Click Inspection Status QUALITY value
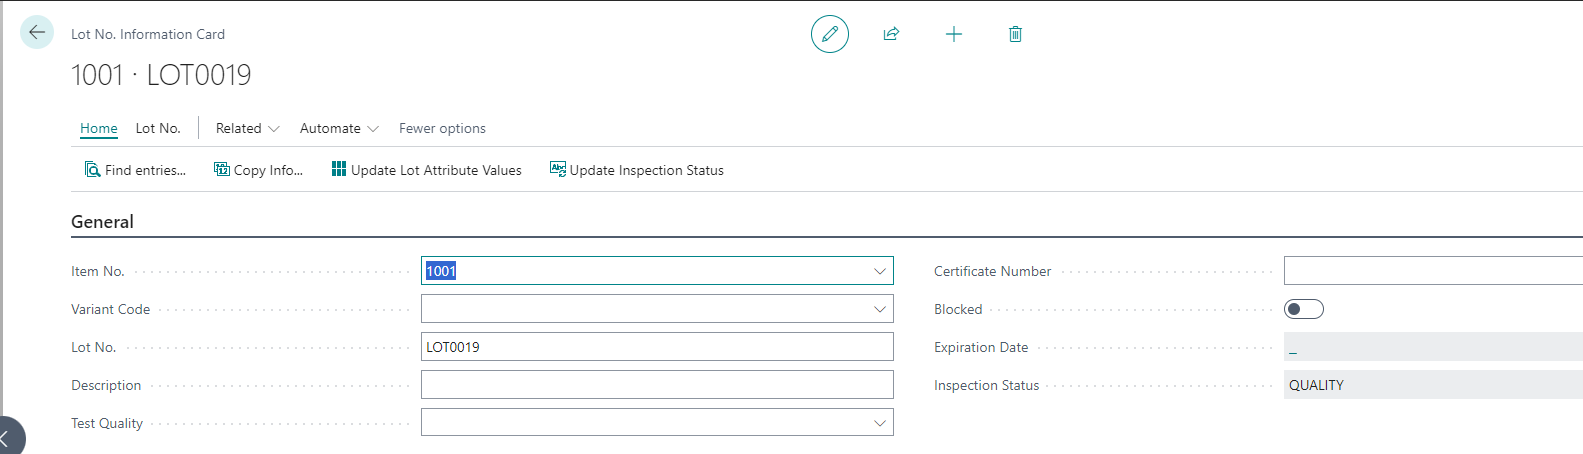The image size is (1583, 454). (1433, 385)
